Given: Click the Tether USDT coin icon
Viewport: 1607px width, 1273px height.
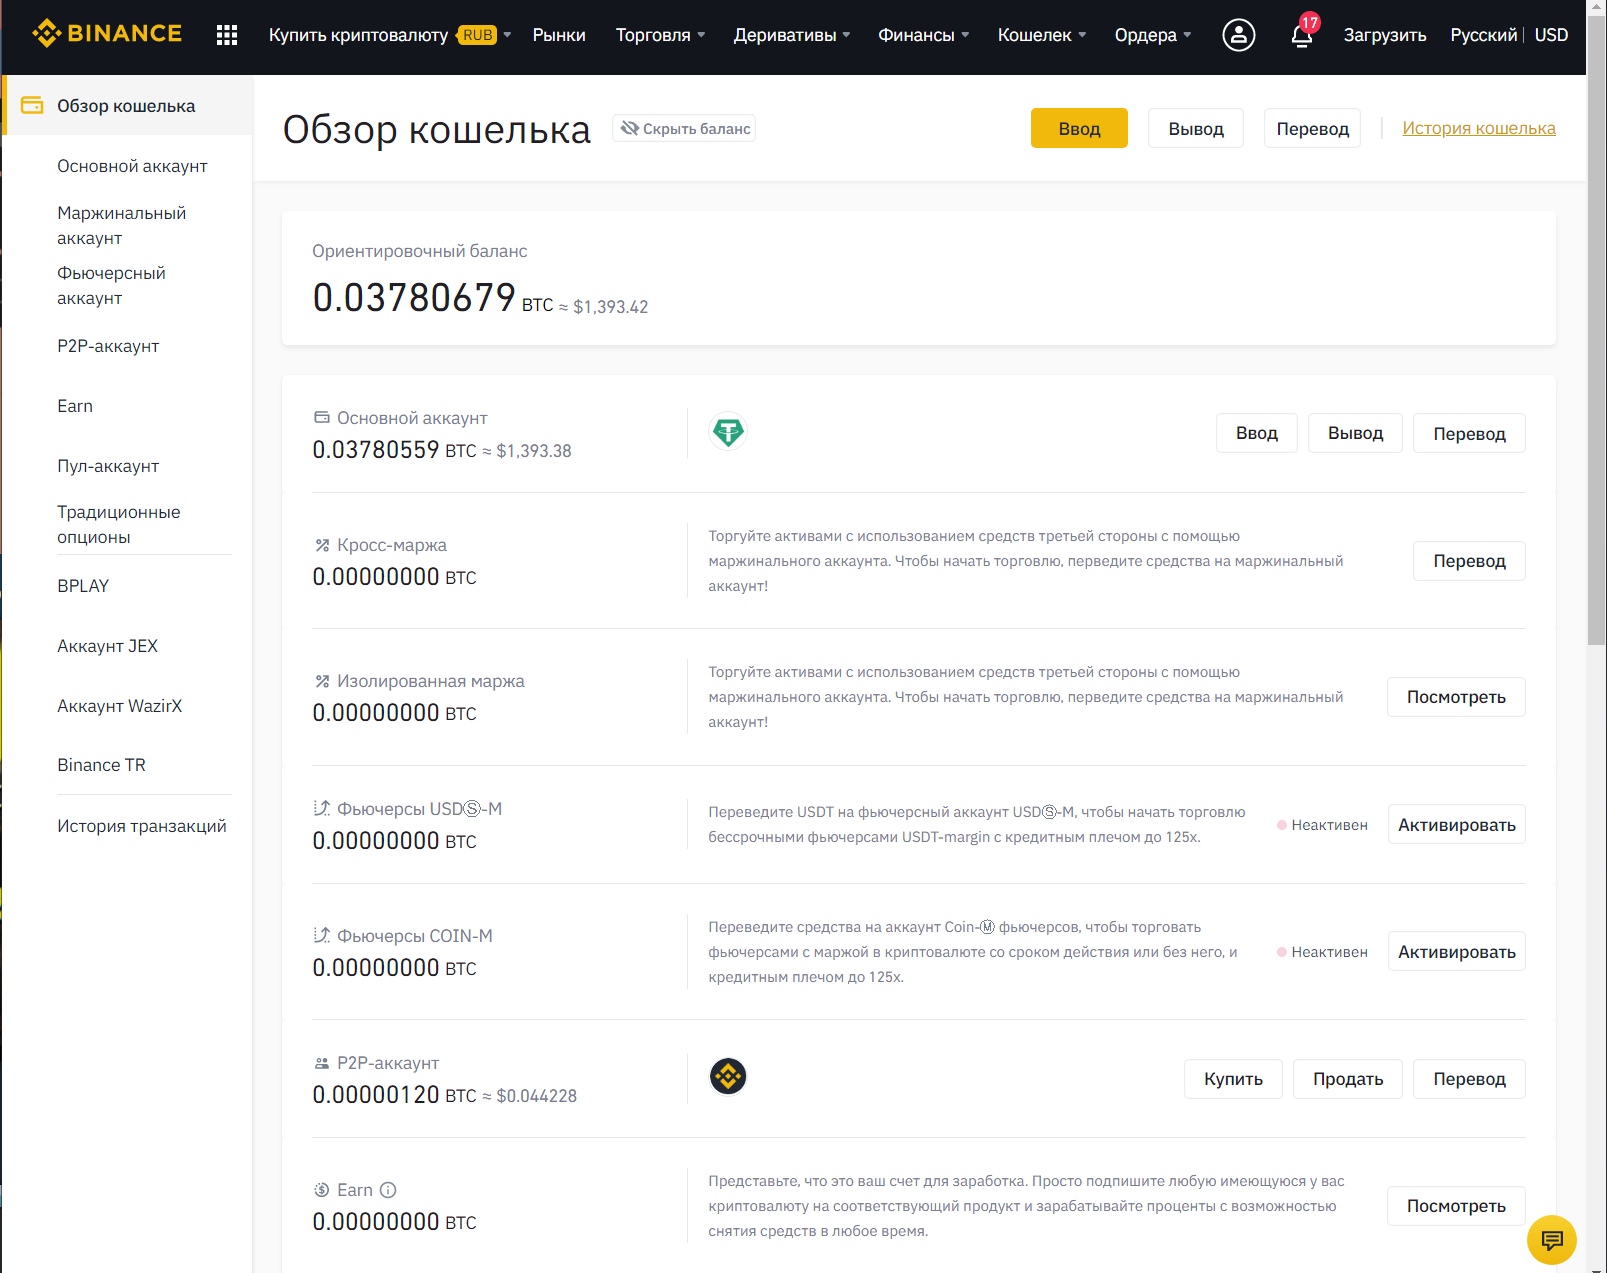Looking at the screenshot, I should tap(728, 432).
